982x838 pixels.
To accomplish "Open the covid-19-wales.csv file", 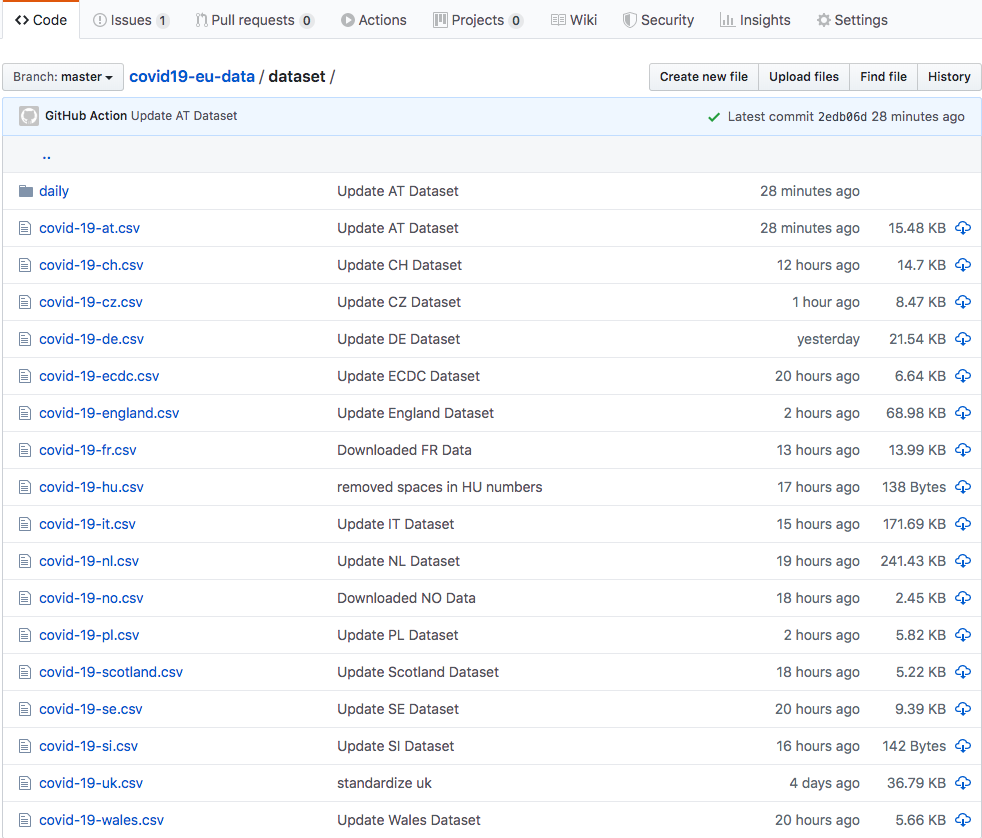I will [101, 819].
